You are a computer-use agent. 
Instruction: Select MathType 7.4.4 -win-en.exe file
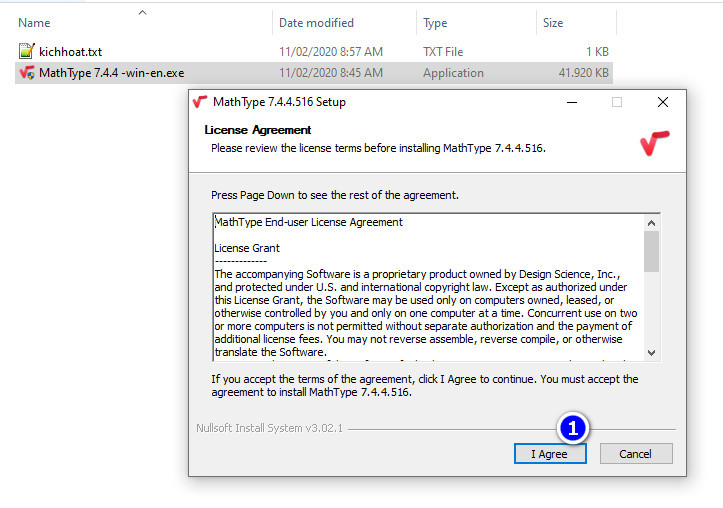(x=111, y=73)
